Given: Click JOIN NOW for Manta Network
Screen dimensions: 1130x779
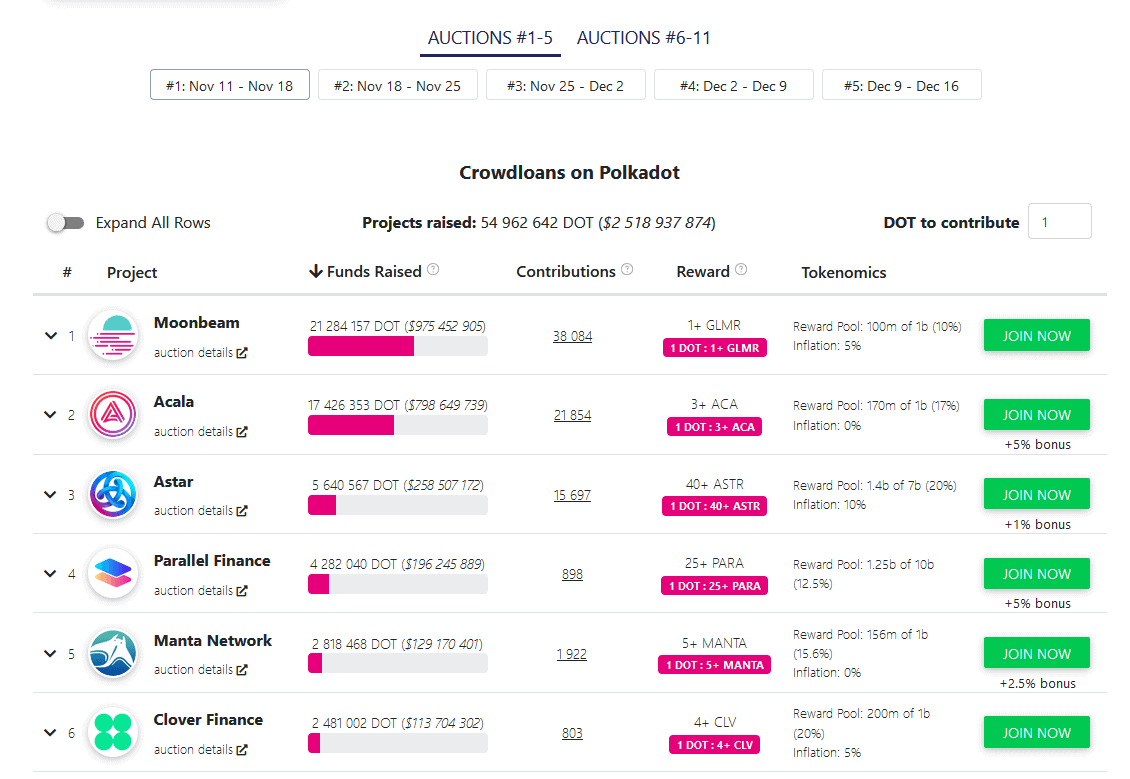Looking at the screenshot, I should pyautogui.click(x=1036, y=654).
